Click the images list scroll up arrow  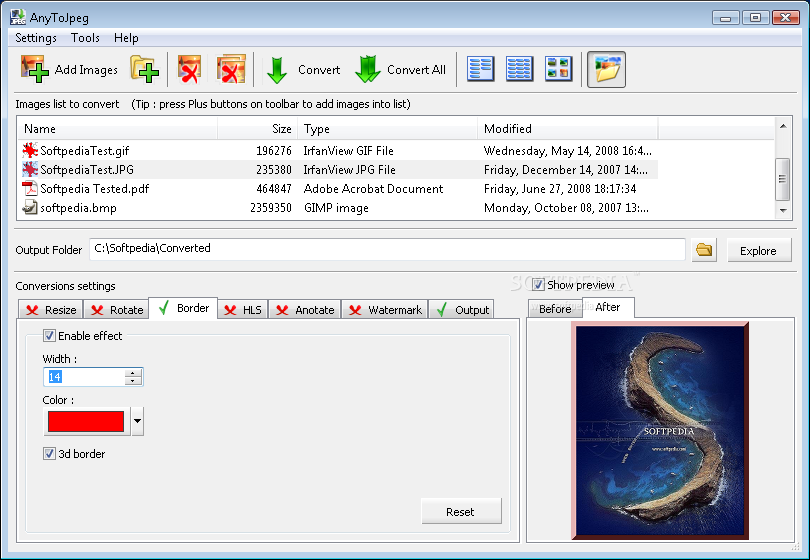coord(783,126)
